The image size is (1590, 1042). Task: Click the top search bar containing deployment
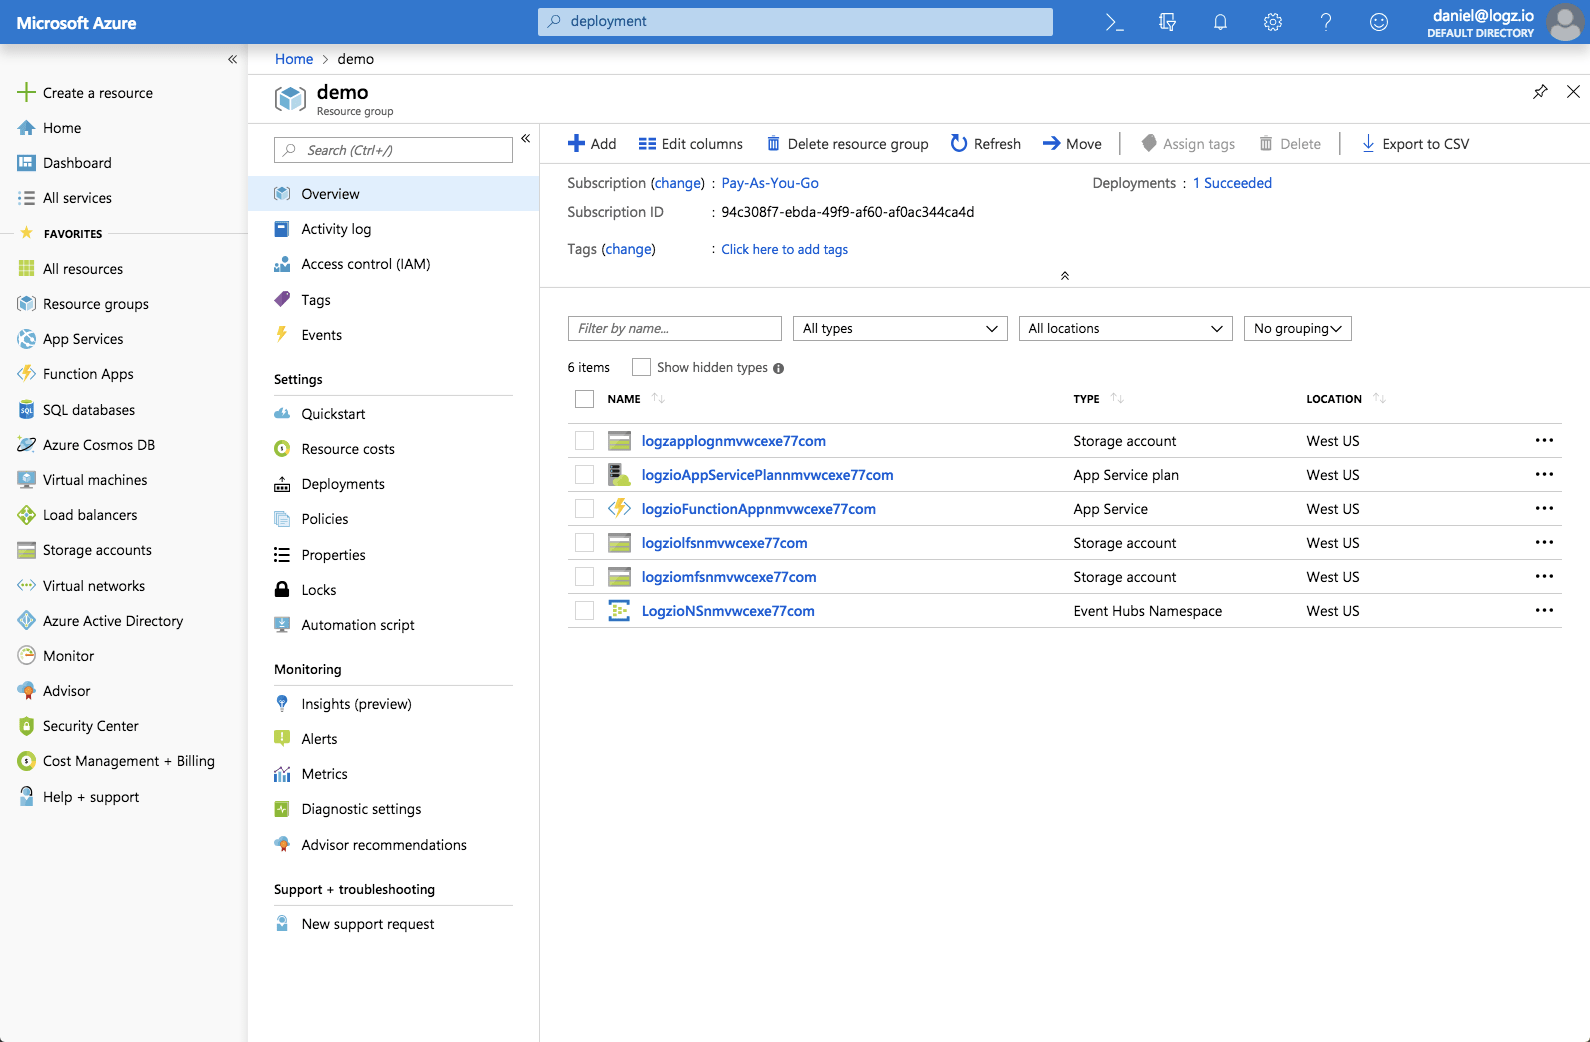click(795, 21)
